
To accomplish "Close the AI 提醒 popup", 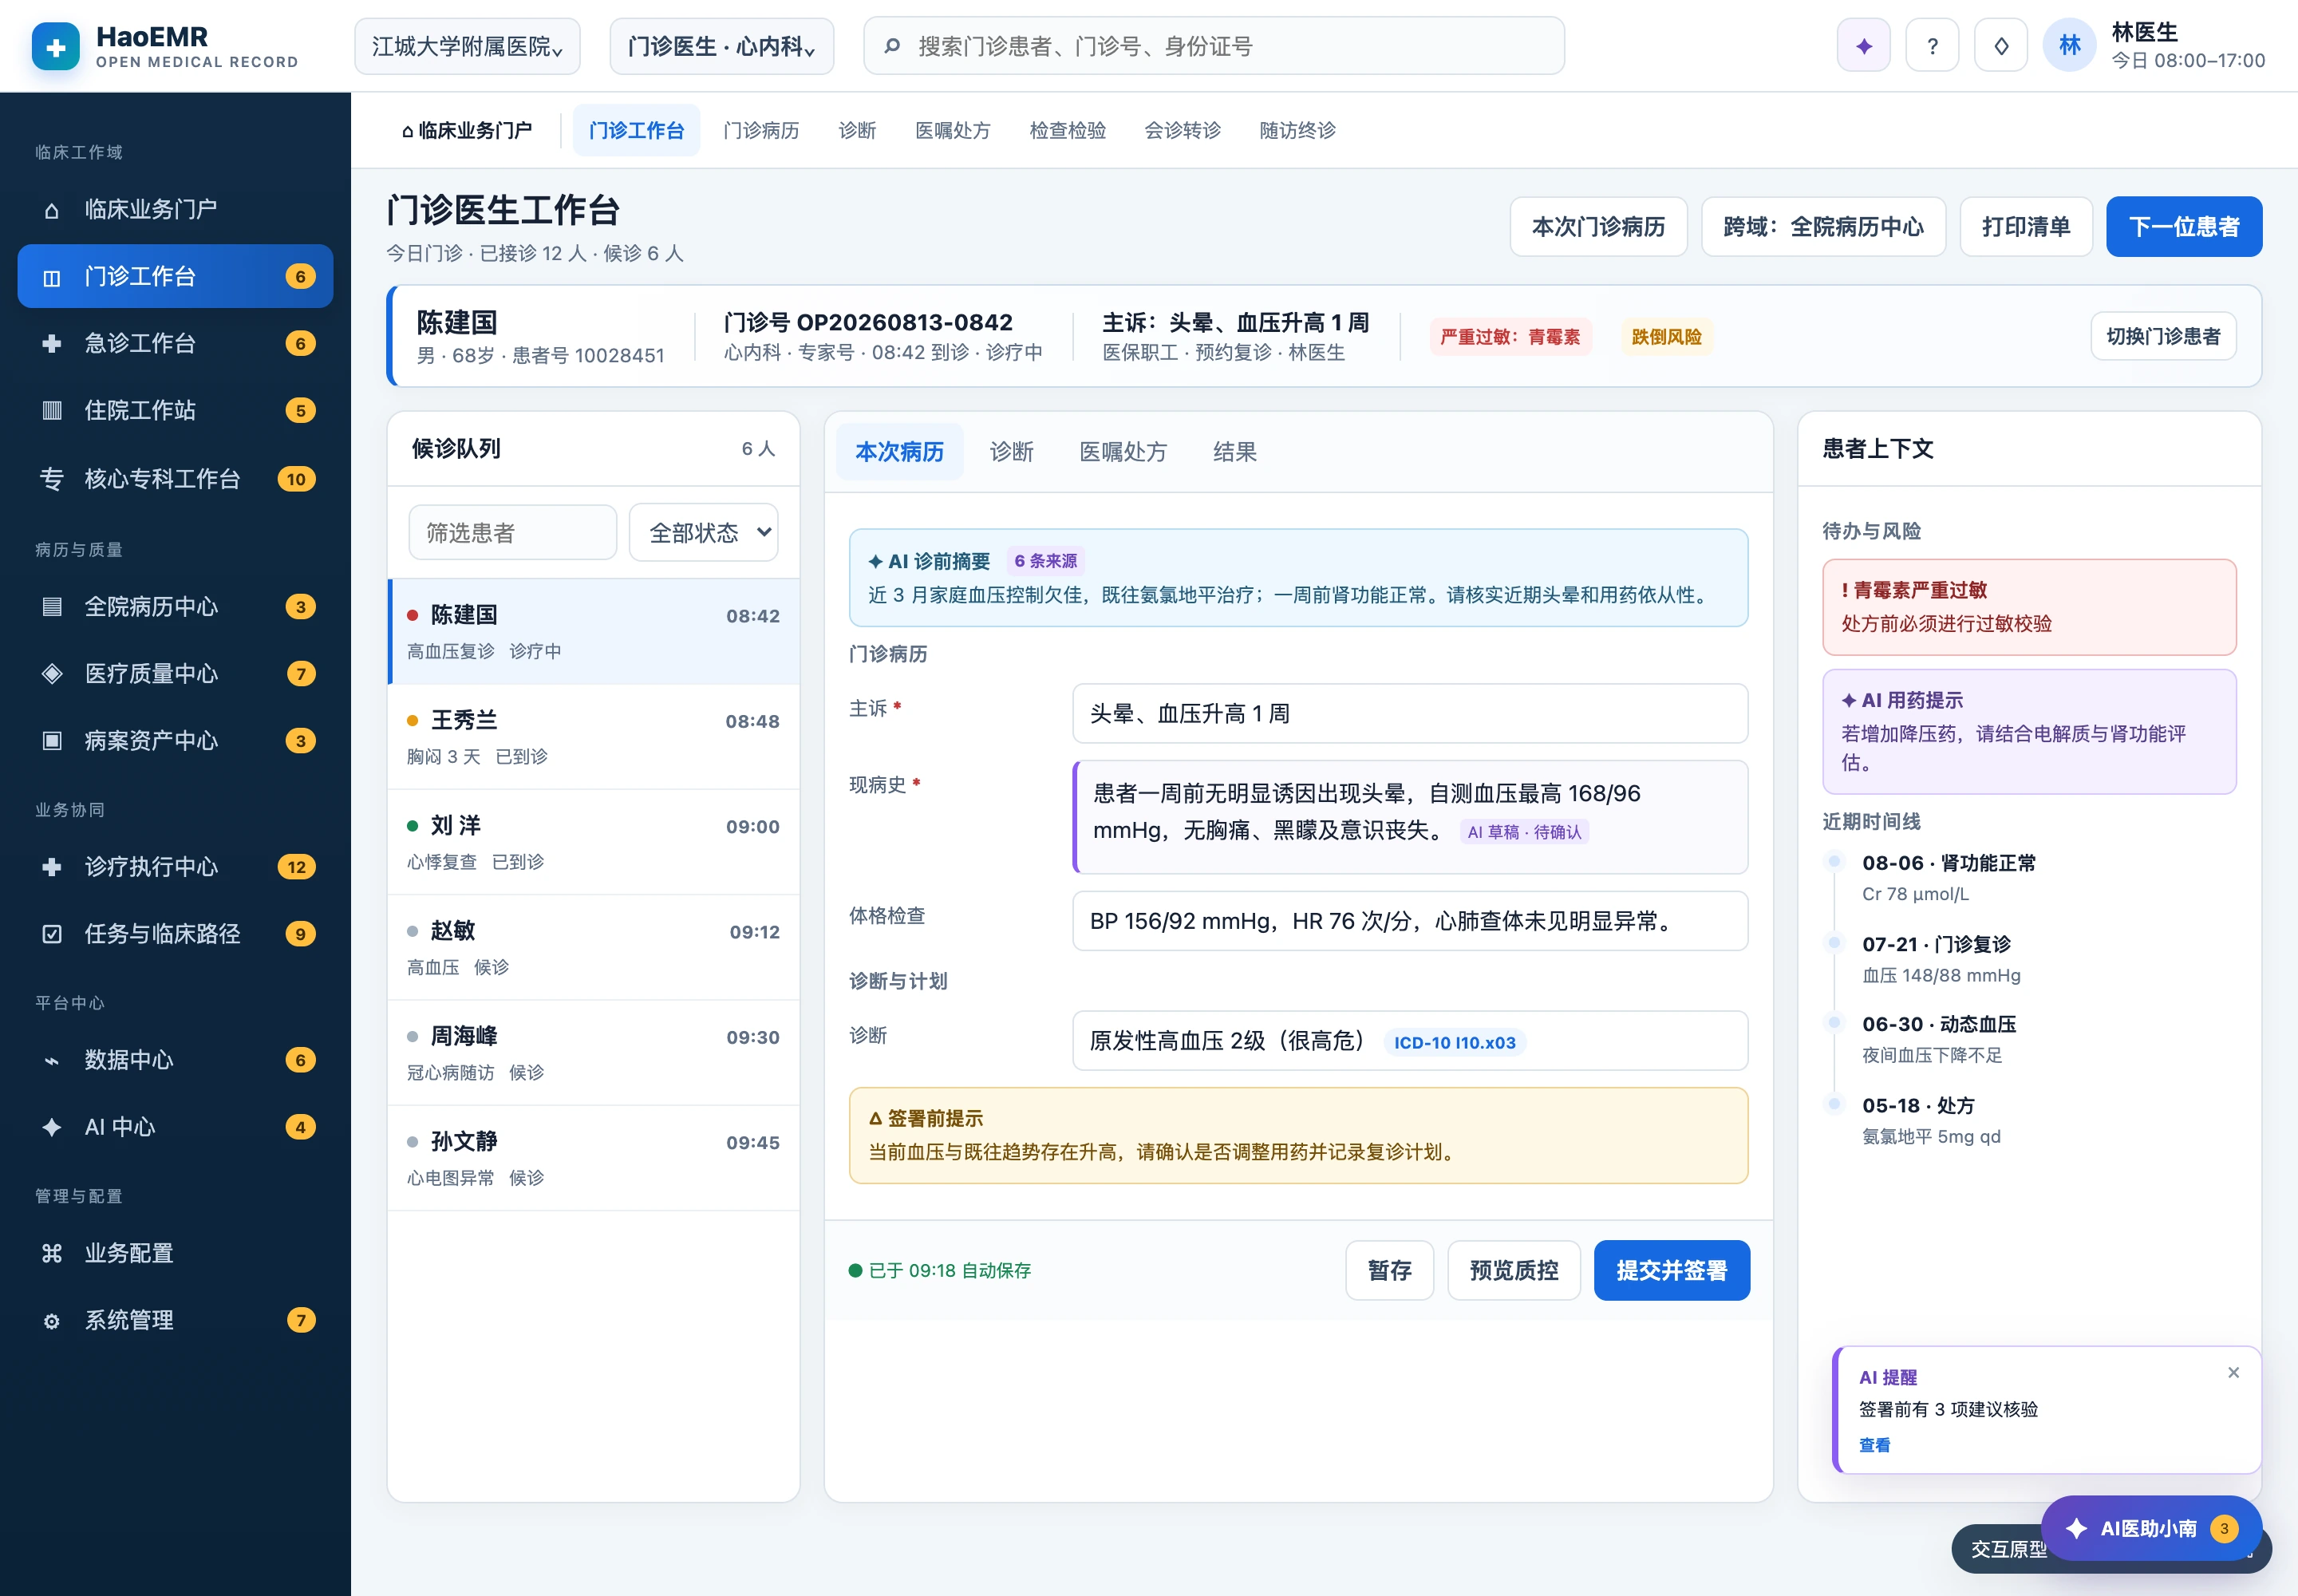I will pos(2233,1373).
